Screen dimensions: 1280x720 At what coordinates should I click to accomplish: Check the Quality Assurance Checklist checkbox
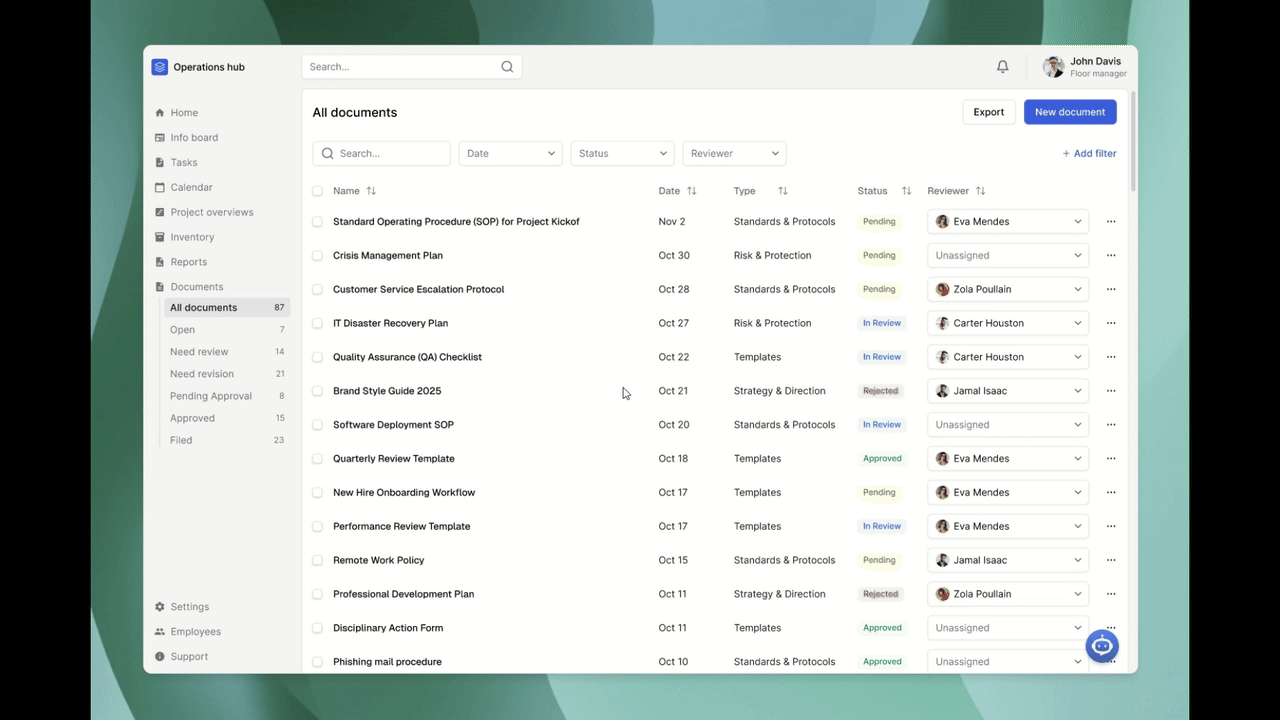point(317,357)
